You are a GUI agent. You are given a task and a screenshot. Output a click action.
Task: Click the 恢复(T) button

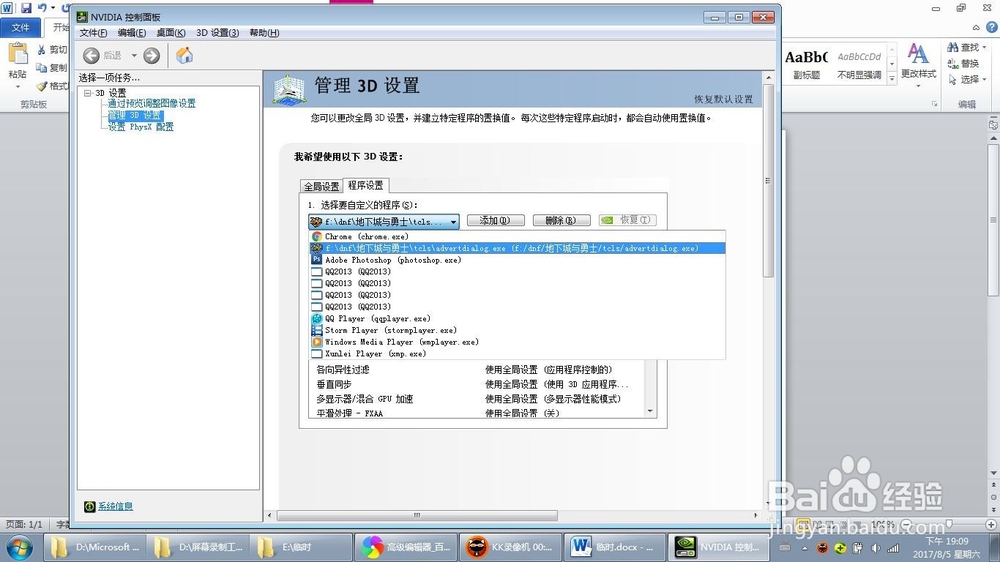(628, 220)
